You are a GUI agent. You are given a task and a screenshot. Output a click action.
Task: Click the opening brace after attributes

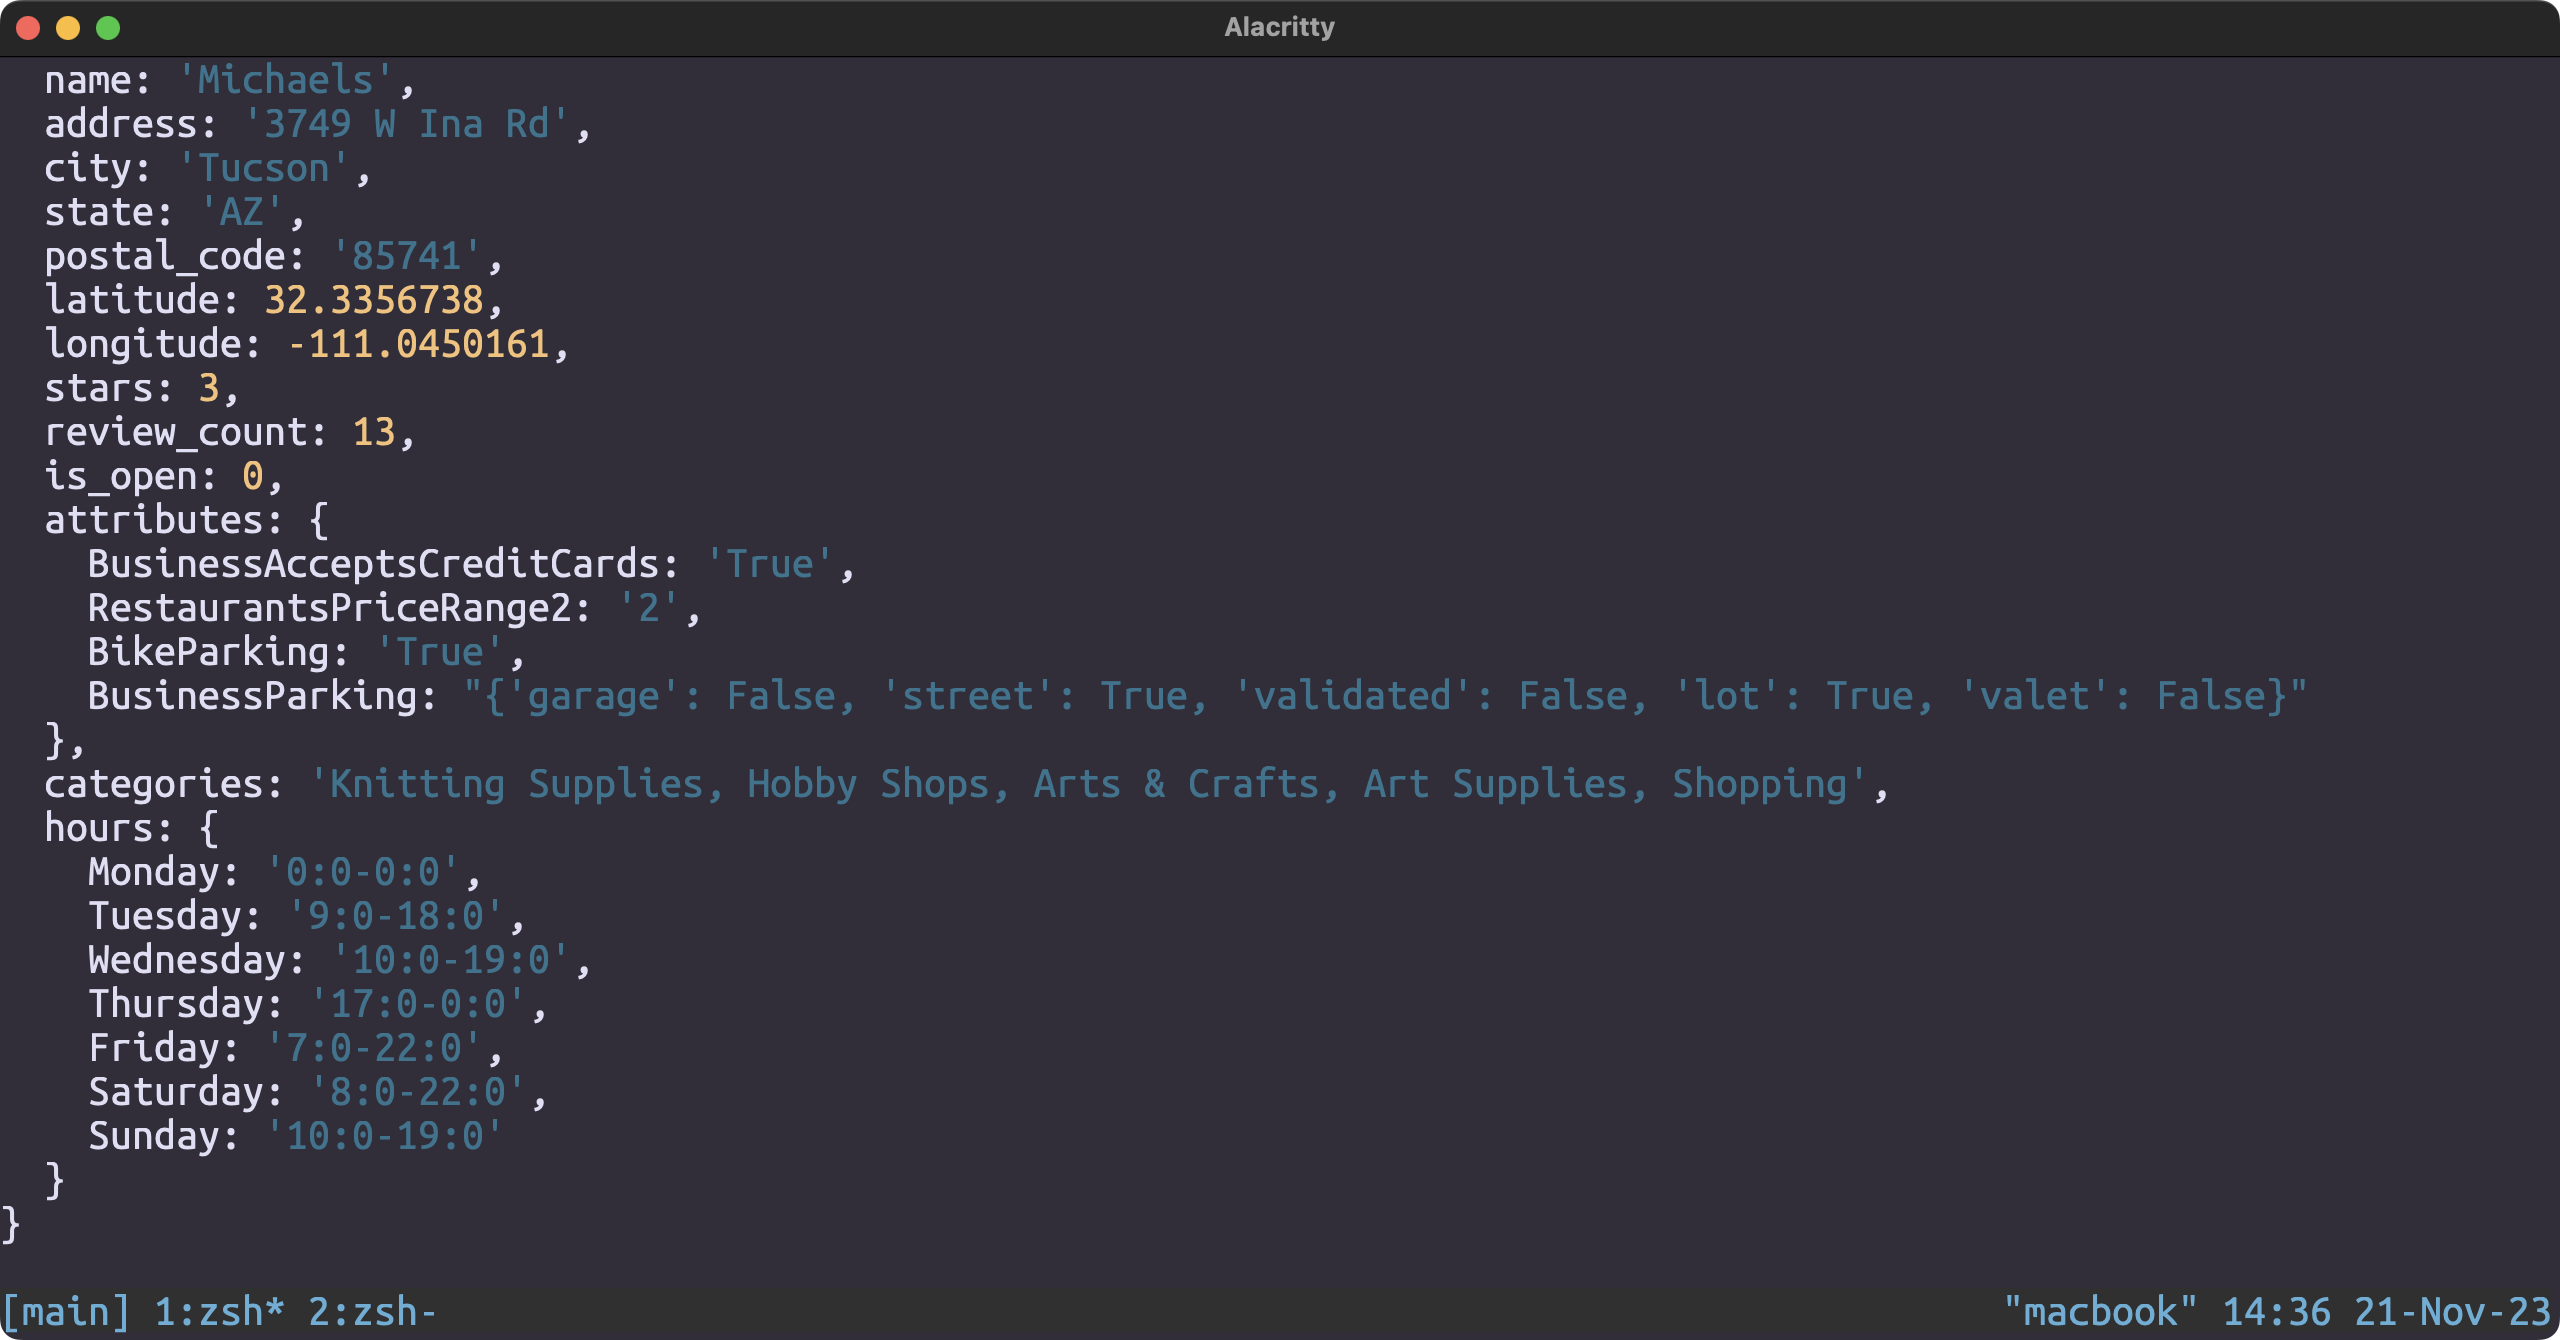coord(318,520)
